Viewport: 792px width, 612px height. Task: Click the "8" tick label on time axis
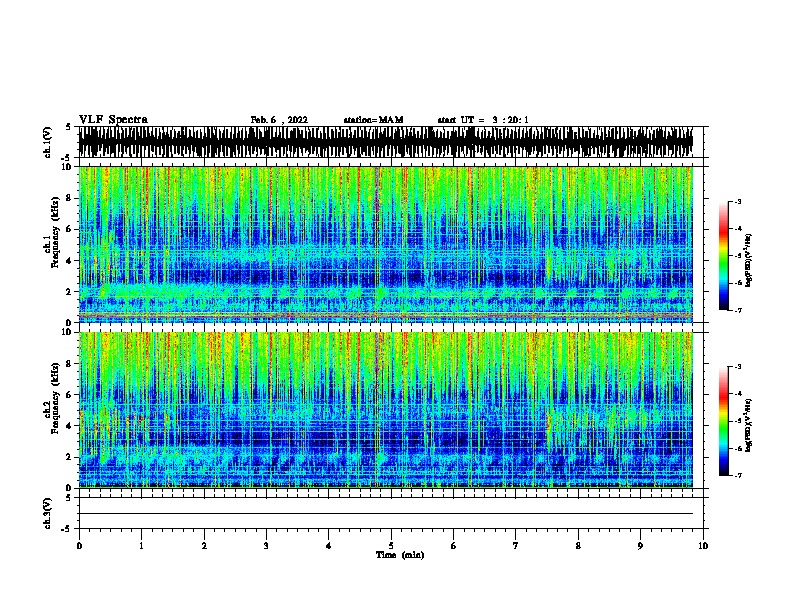578,546
